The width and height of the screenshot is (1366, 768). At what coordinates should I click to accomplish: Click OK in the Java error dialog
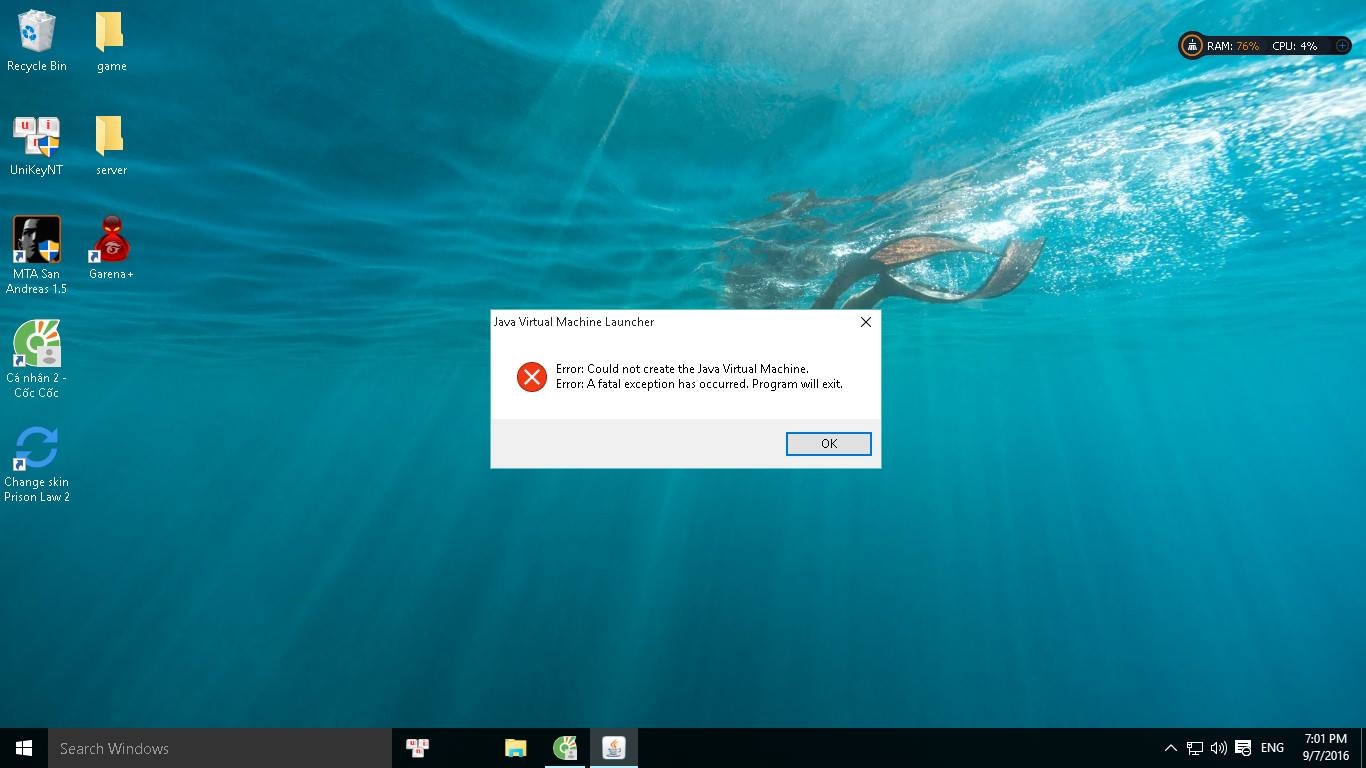[828, 443]
